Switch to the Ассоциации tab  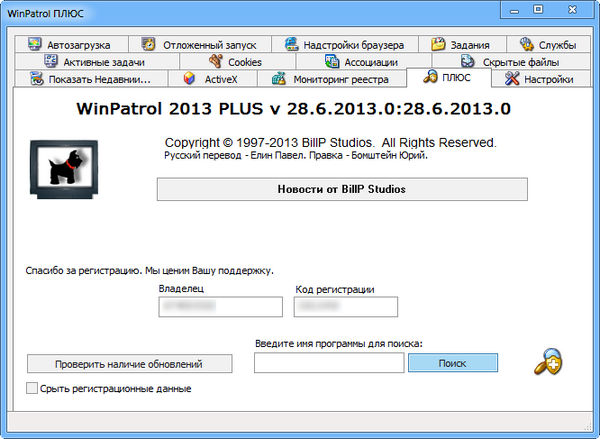(x=364, y=62)
